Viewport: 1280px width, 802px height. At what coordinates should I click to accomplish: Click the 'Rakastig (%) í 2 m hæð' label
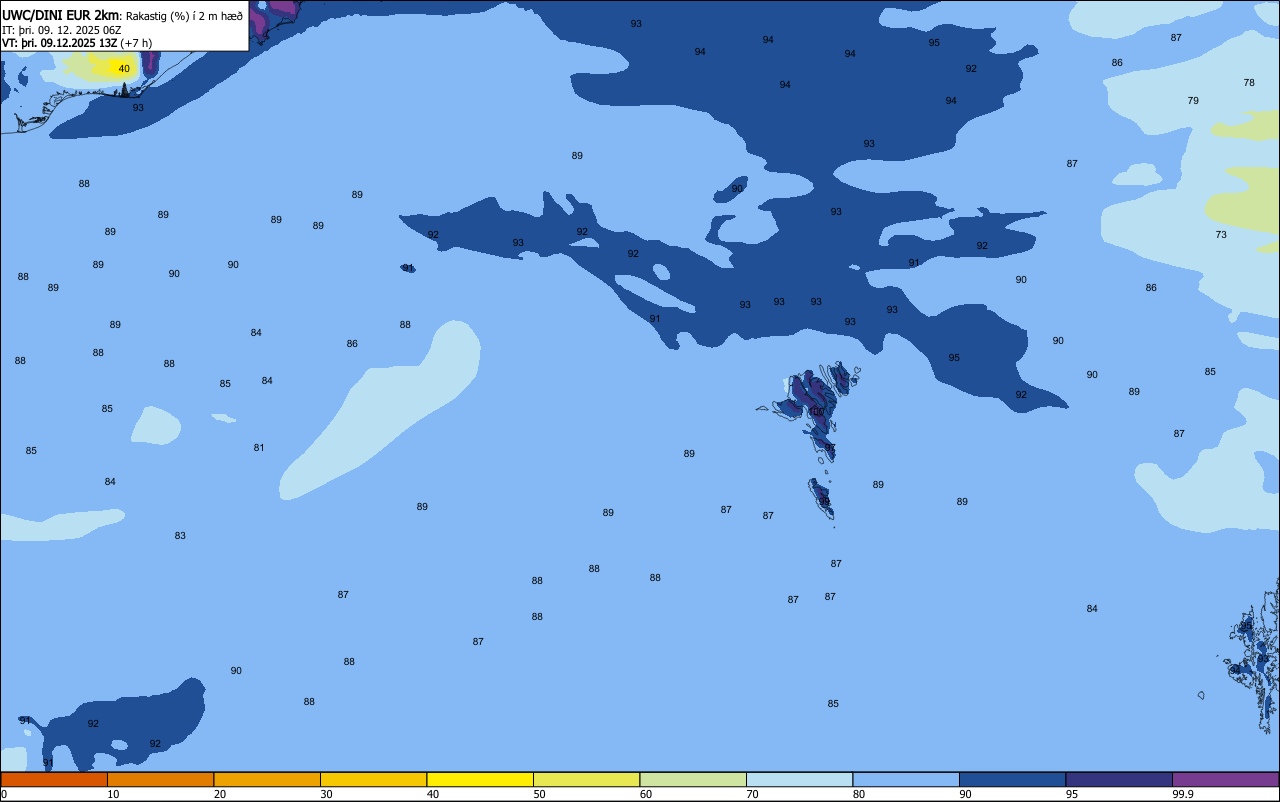[184, 16]
